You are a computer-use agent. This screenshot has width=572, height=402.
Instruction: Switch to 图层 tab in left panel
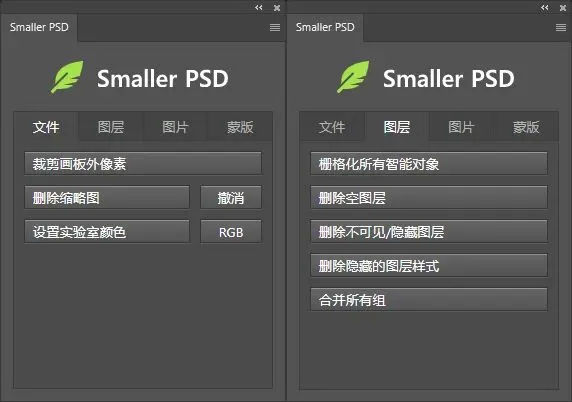[111, 127]
